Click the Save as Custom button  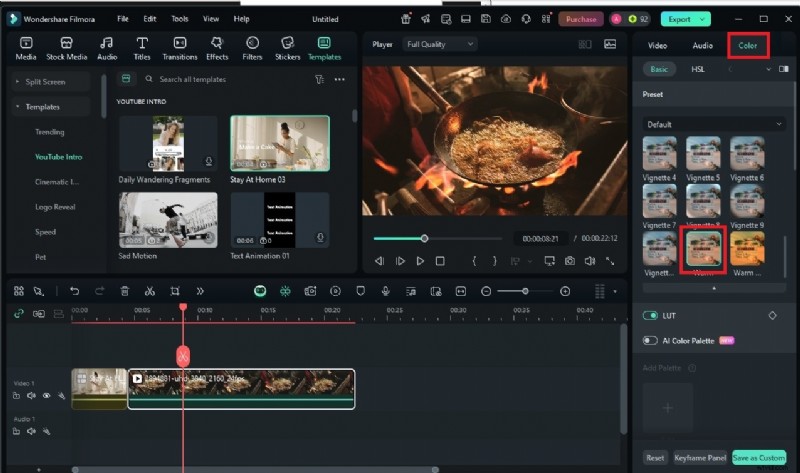(x=758, y=458)
